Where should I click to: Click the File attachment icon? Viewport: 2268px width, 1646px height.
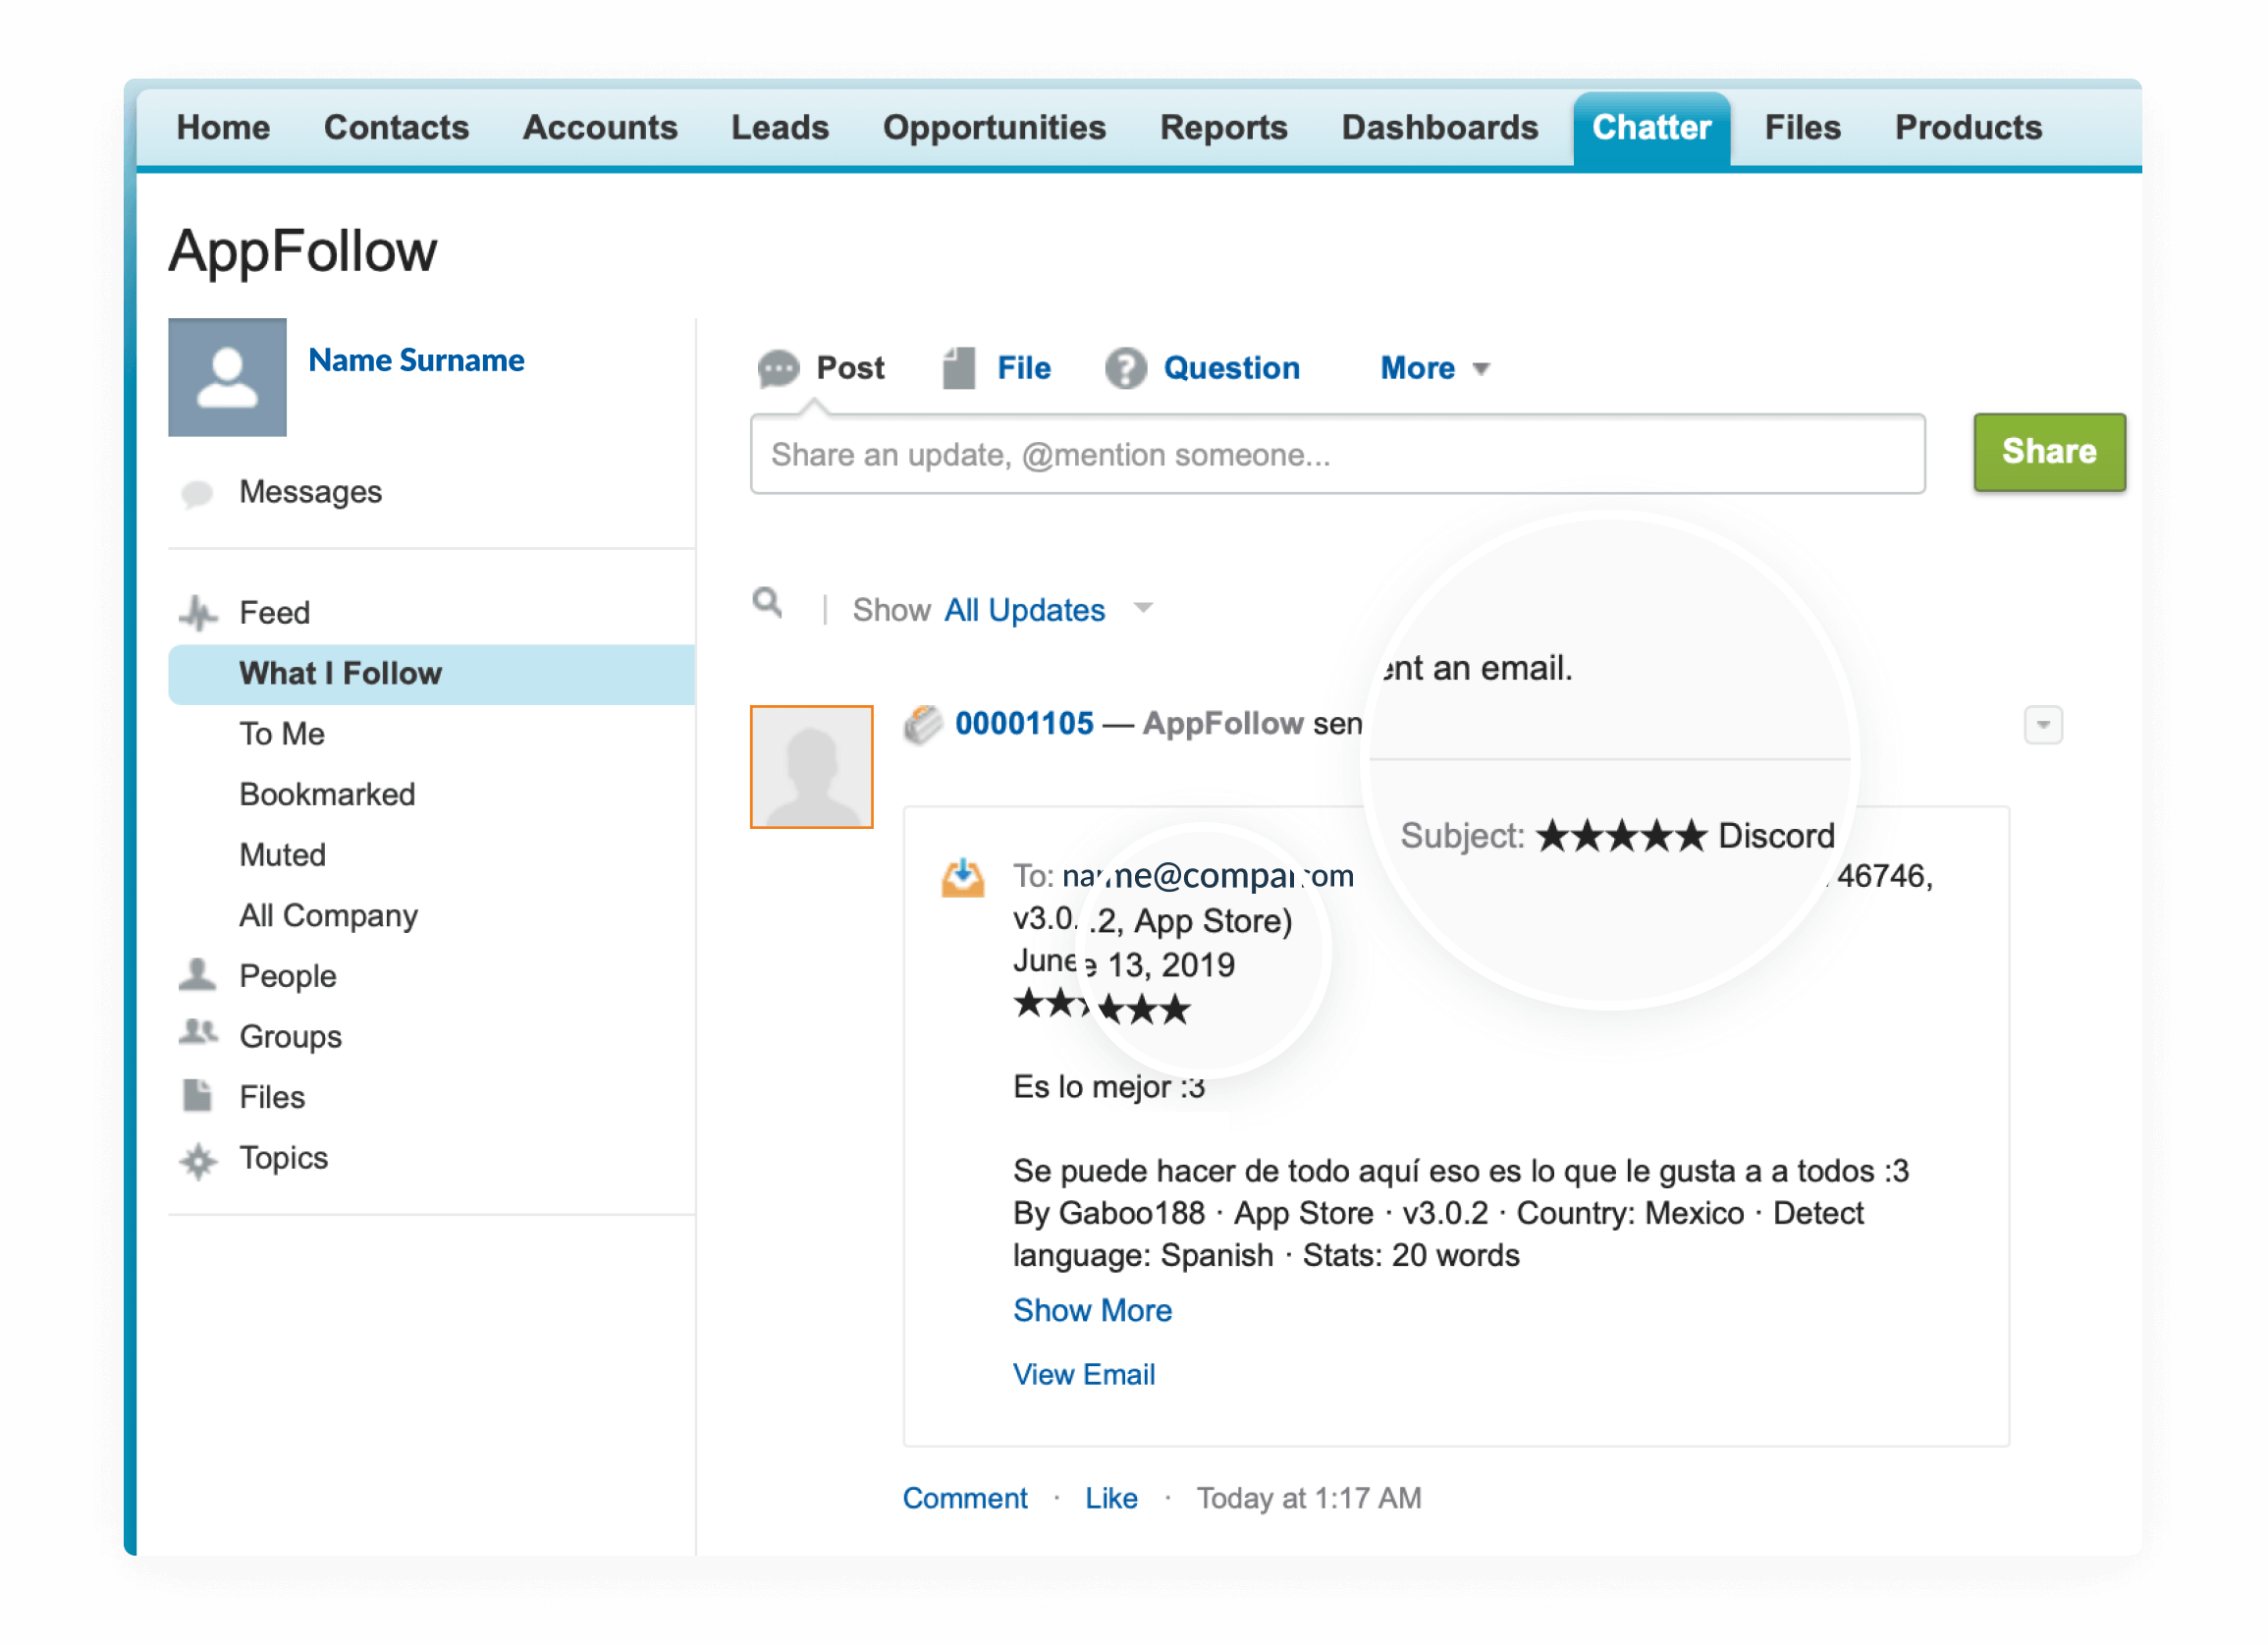958,368
